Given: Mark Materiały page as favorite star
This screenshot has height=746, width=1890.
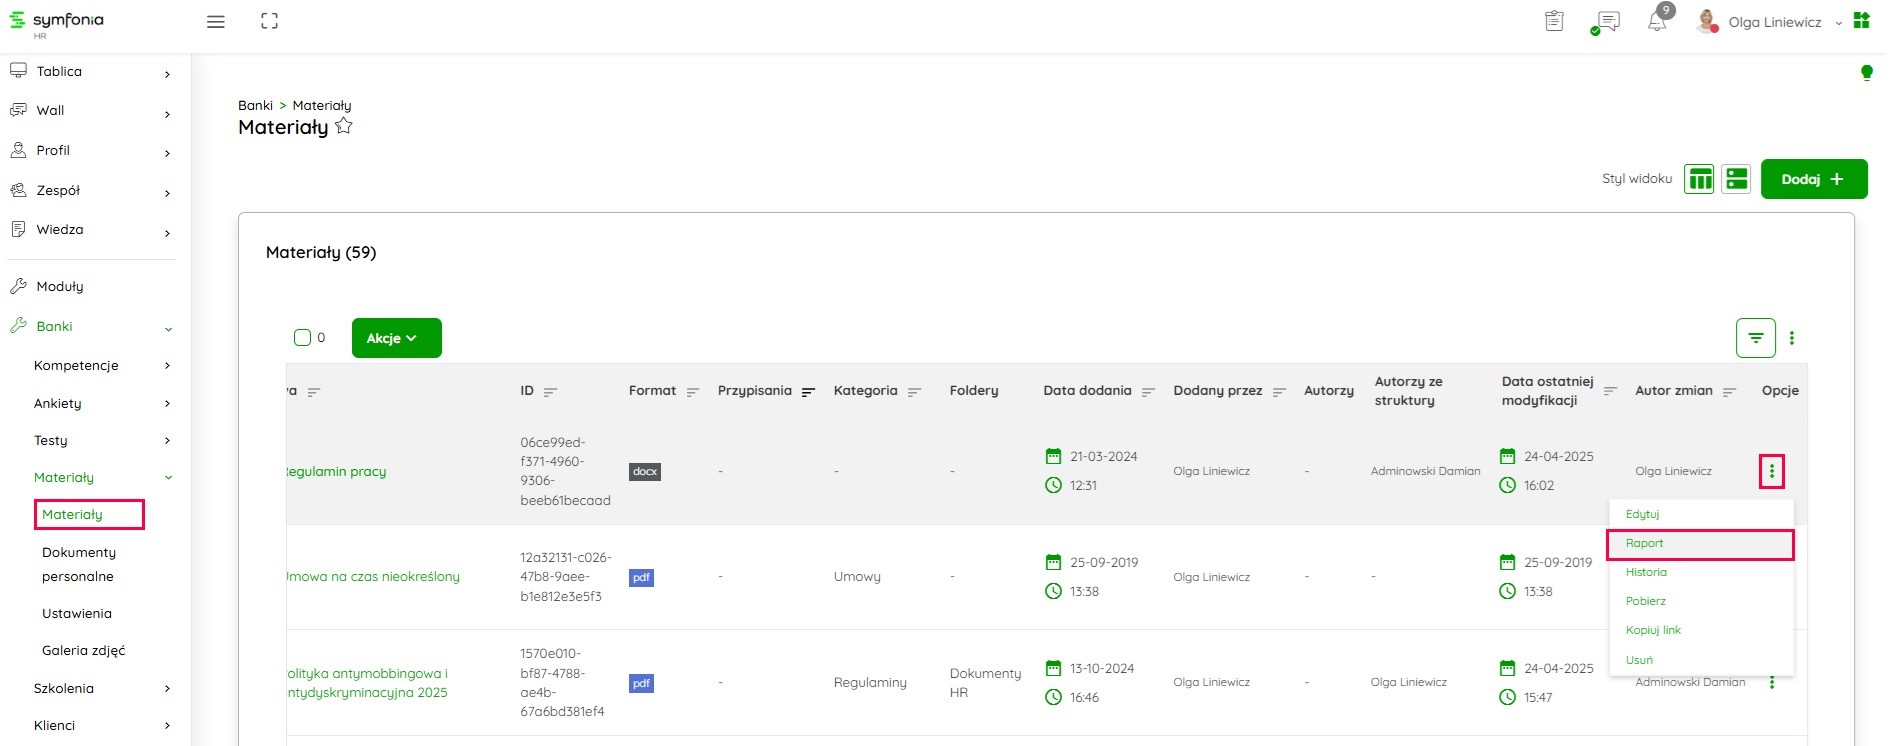Looking at the screenshot, I should click(344, 127).
